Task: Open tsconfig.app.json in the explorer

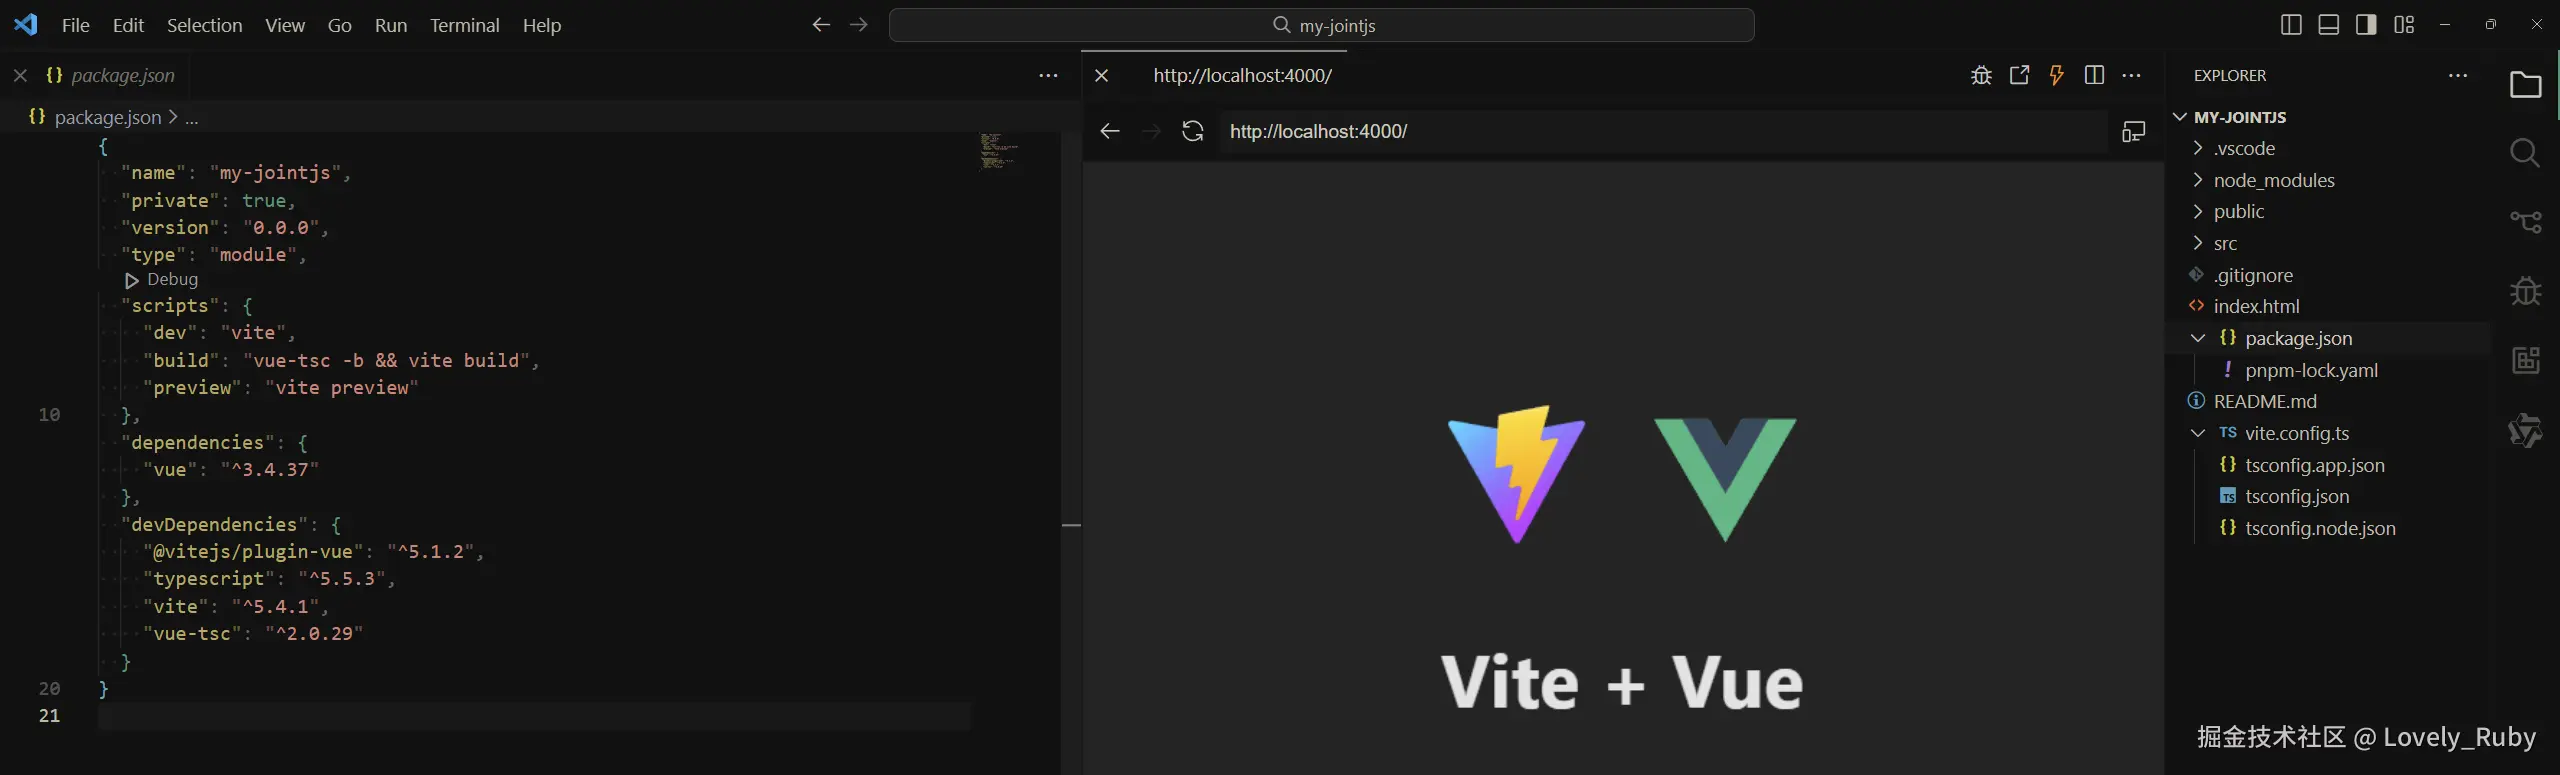Action: [2314, 465]
